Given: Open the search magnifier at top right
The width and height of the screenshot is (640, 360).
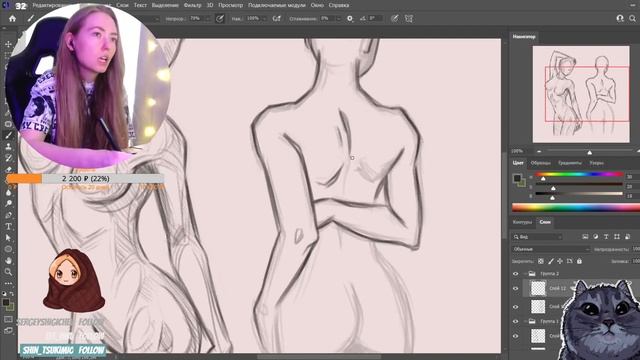Looking at the screenshot, I should [632, 18].
